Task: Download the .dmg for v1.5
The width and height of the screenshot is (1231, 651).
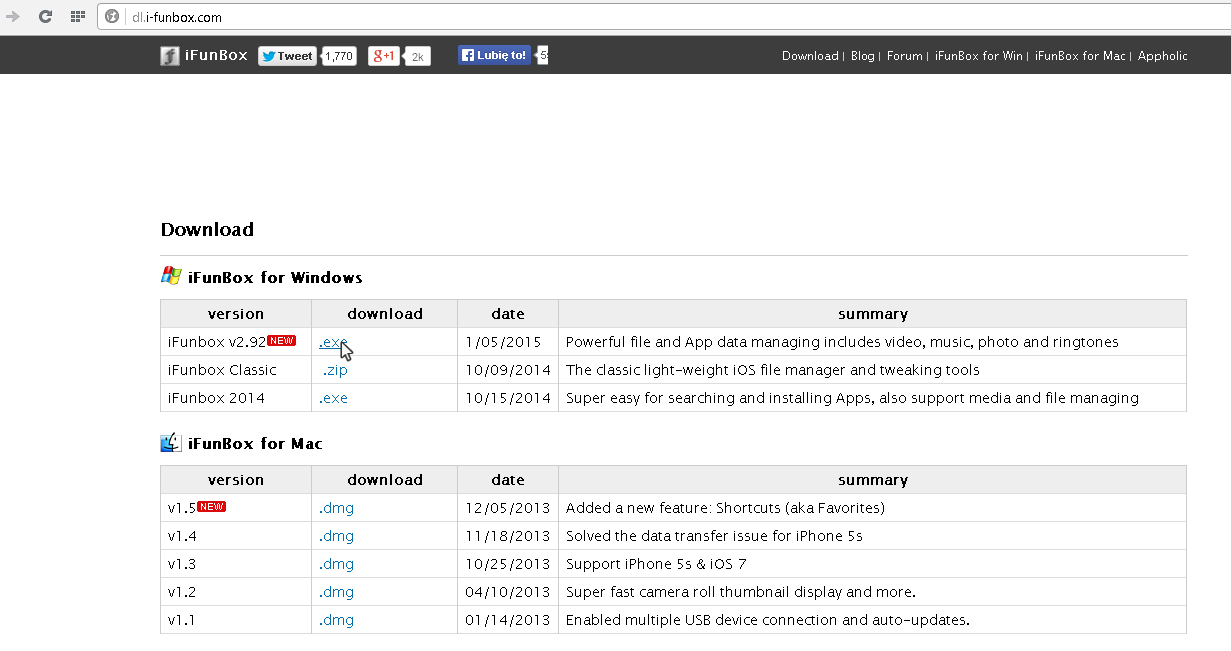Action: click(x=336, y=508)
